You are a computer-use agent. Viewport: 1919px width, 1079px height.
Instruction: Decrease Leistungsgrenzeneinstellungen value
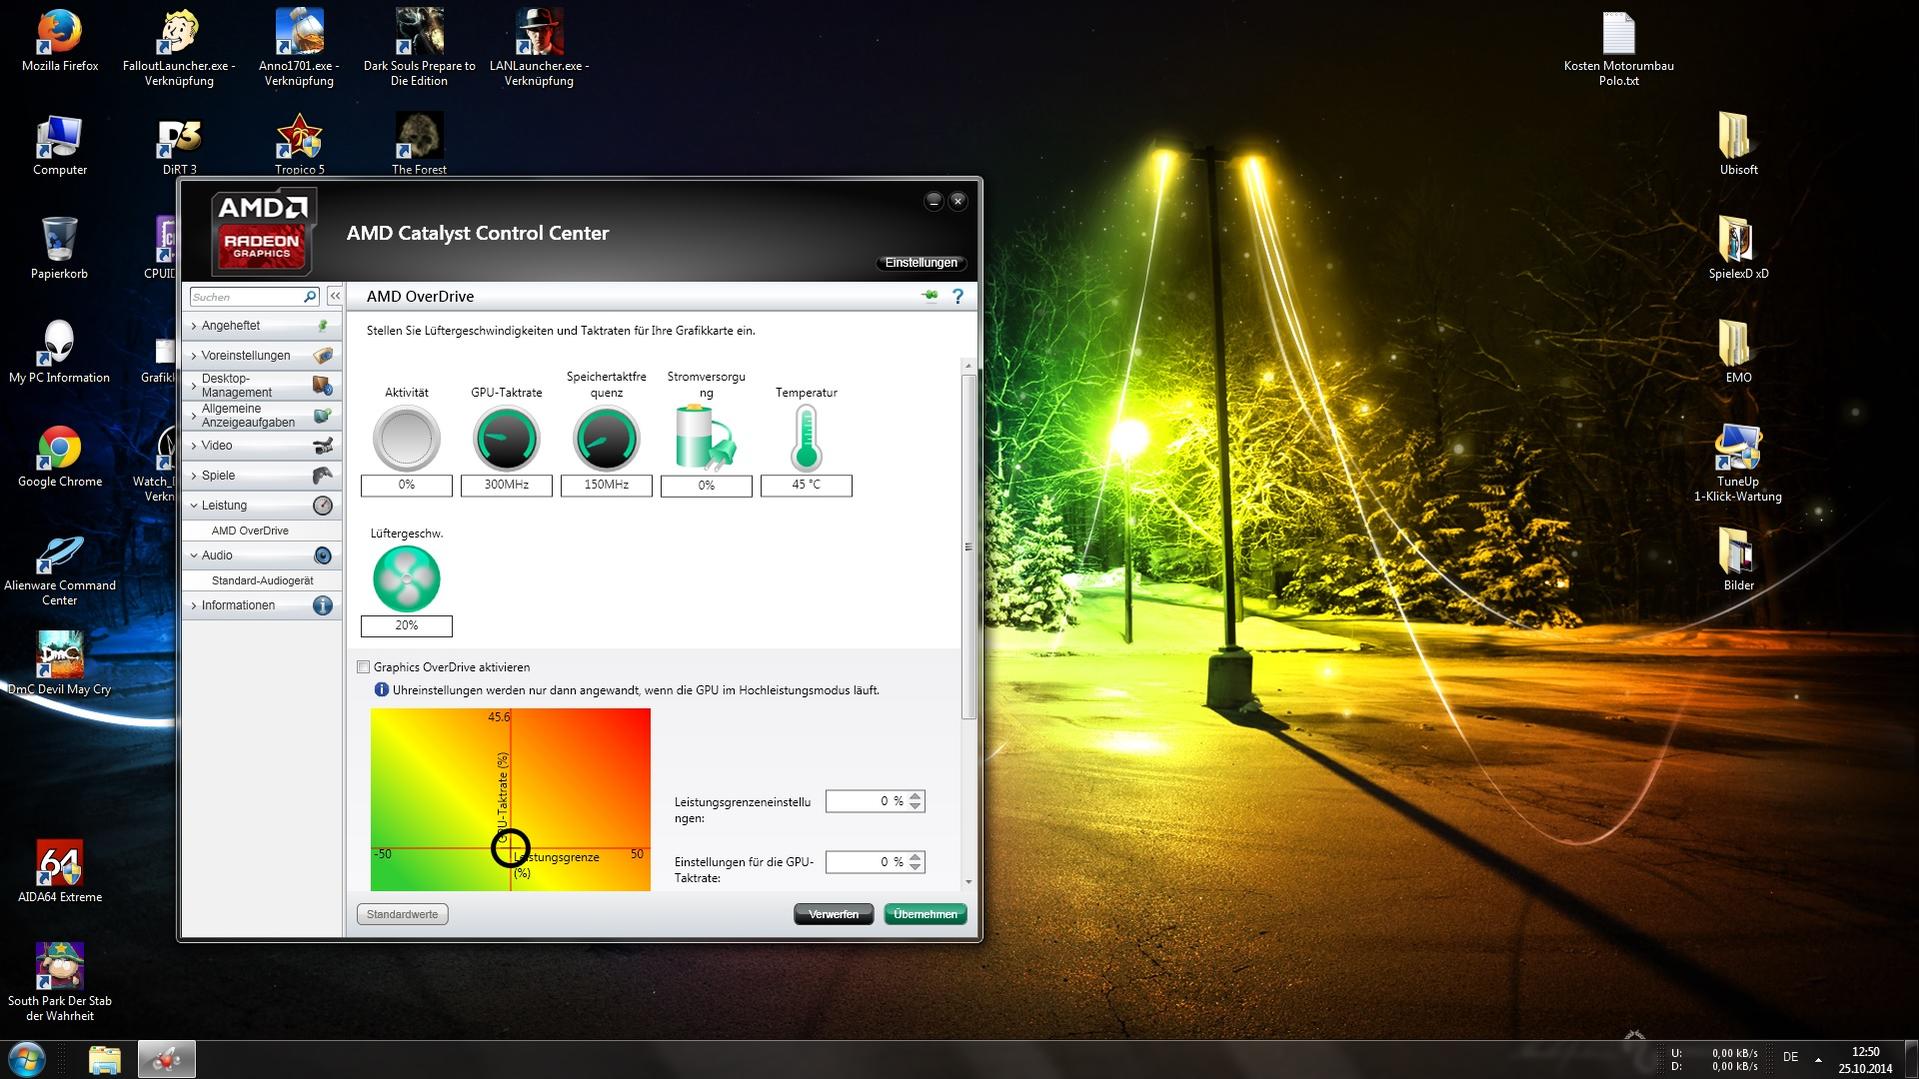pos(915,806)
